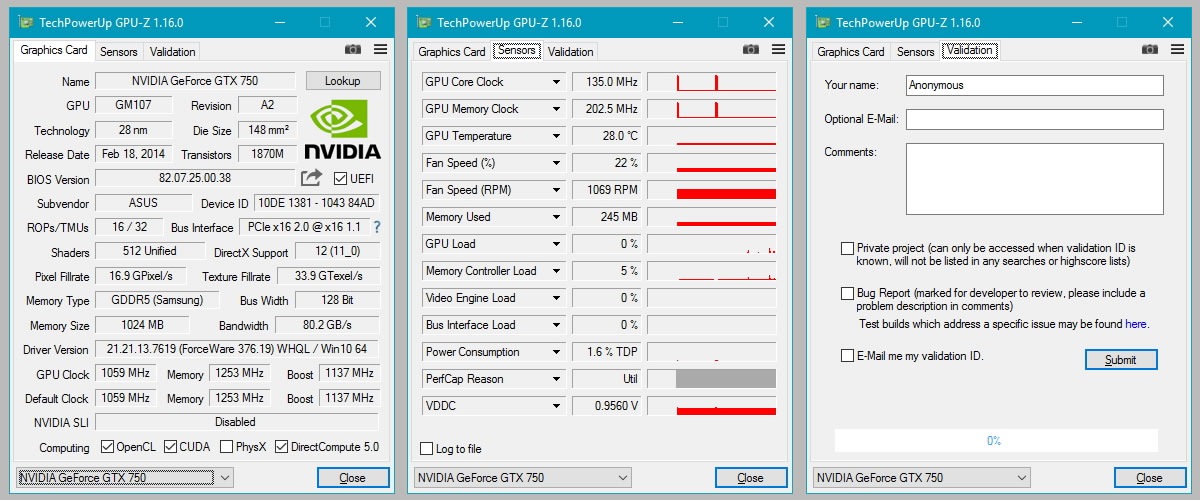The image size is (1200, 500).
Task: Open GPU Load sensor dropdown
Action: (557, 244)
